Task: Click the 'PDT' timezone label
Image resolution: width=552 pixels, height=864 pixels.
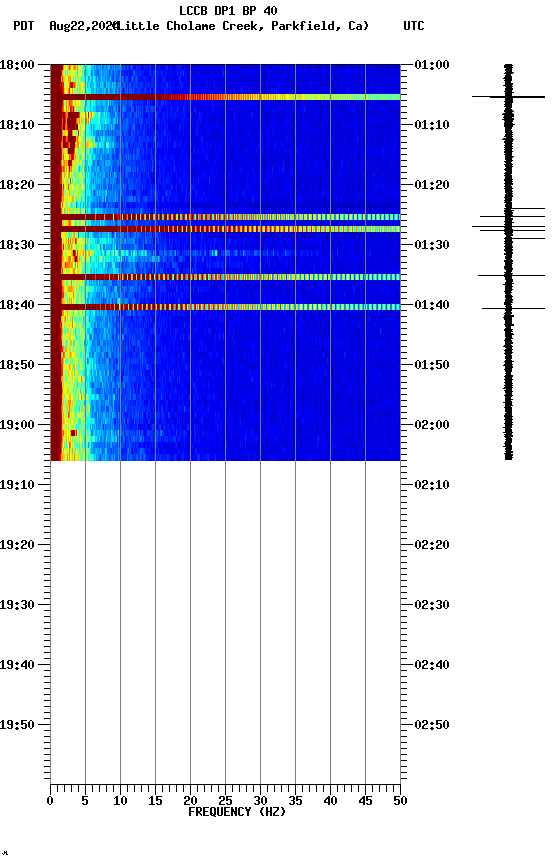Action: 24,26
